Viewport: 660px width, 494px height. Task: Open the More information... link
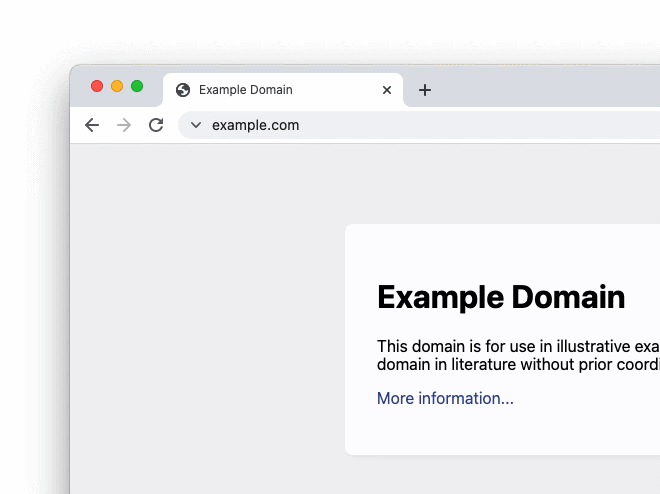tap(445, 398)
